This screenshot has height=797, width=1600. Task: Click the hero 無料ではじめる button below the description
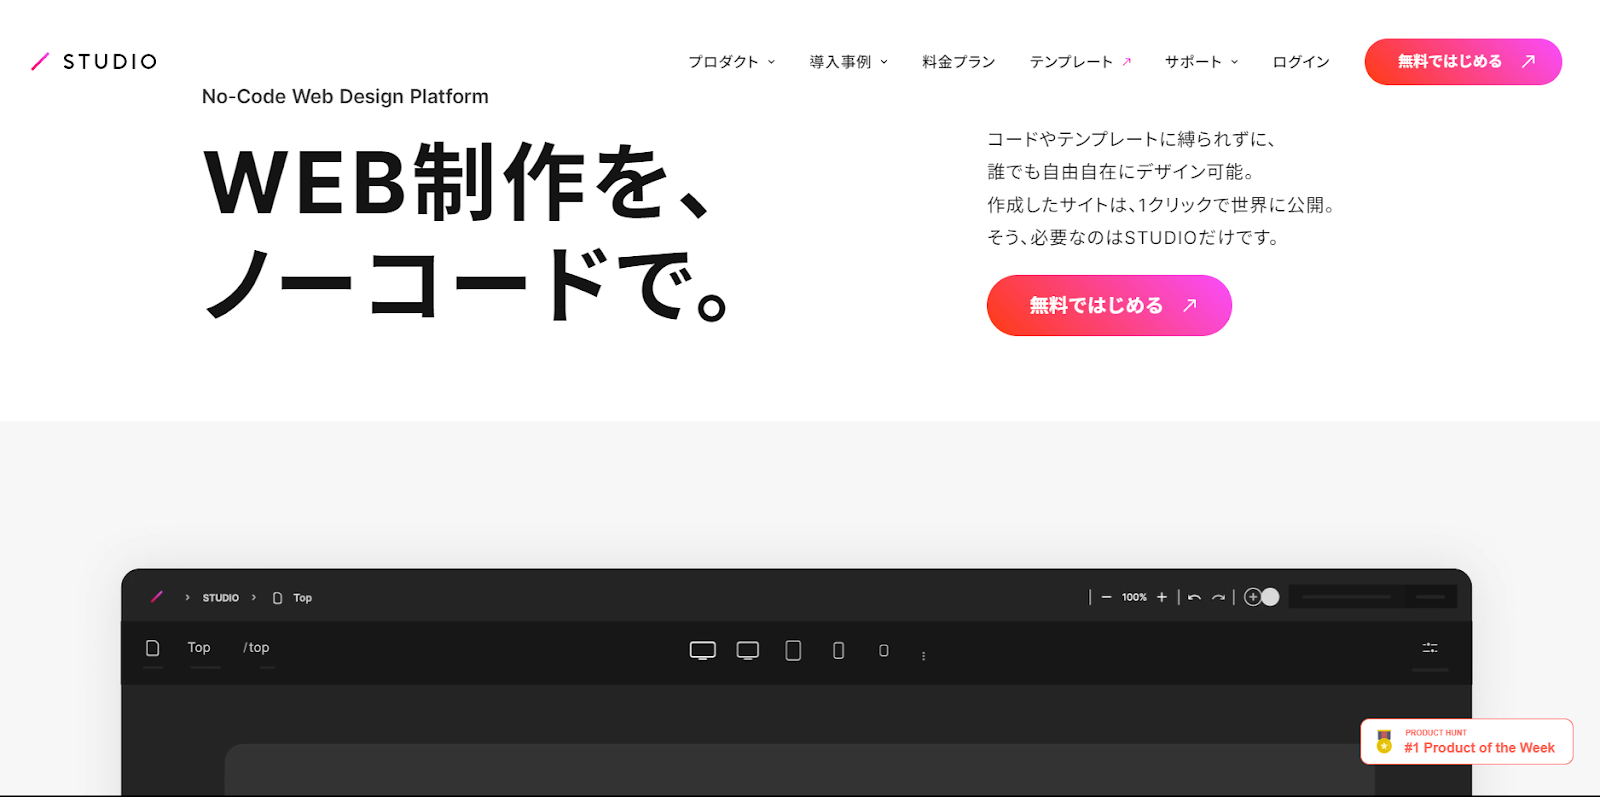click(1109, 305)
